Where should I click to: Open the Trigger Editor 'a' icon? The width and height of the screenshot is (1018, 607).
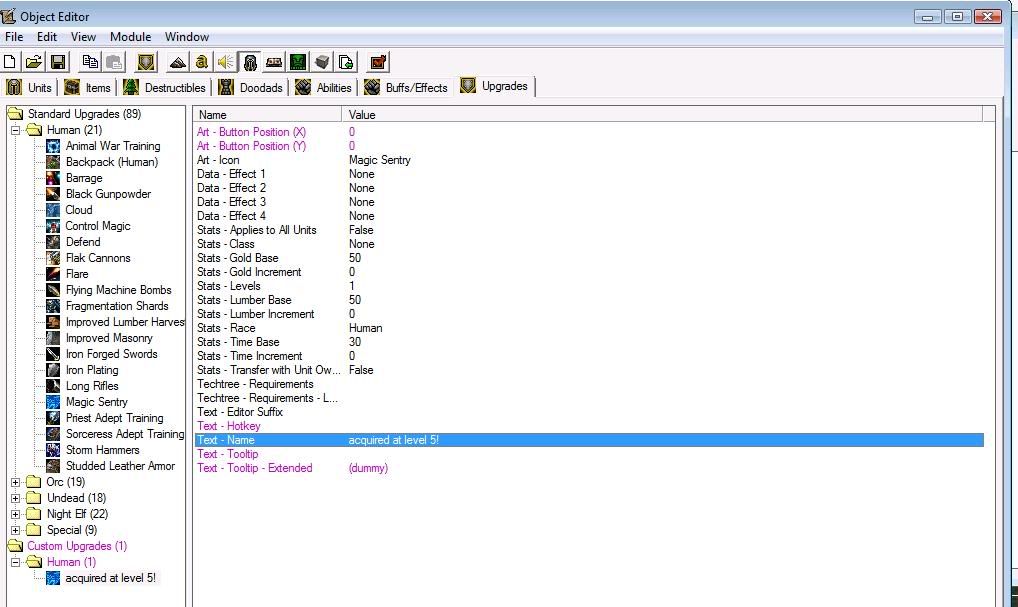(202, 62)
